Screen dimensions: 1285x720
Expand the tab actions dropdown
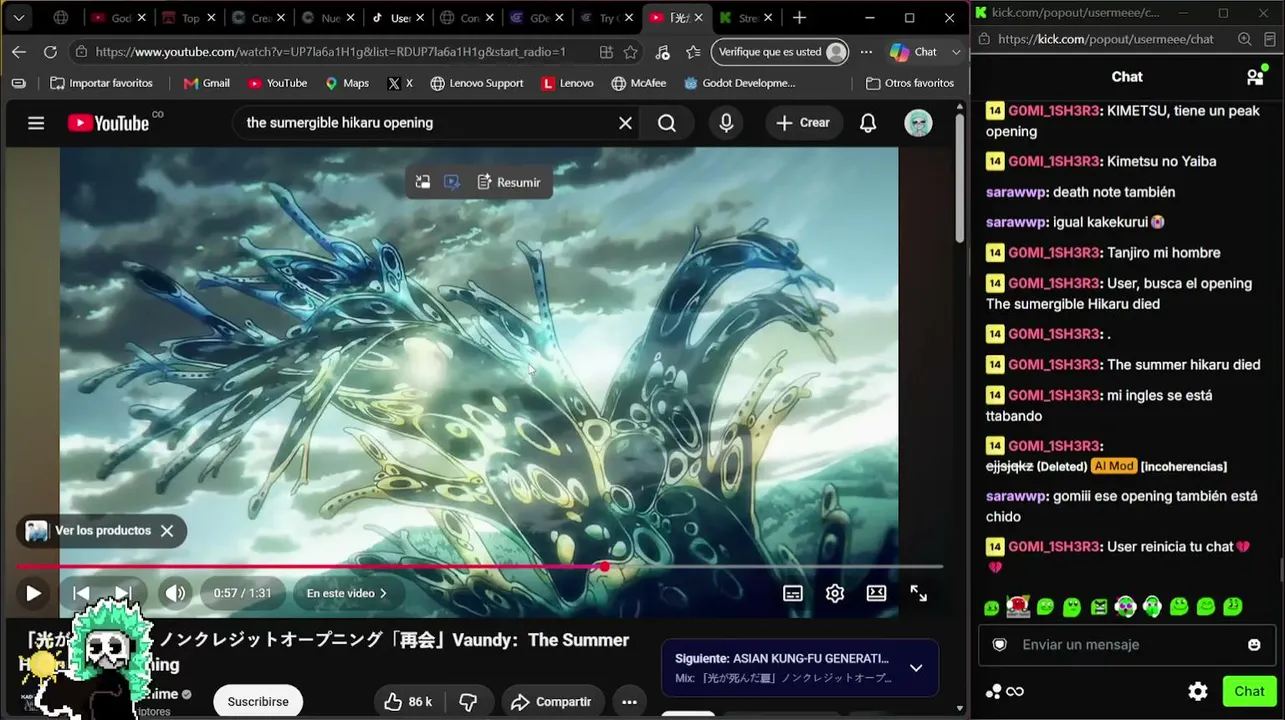18,18
